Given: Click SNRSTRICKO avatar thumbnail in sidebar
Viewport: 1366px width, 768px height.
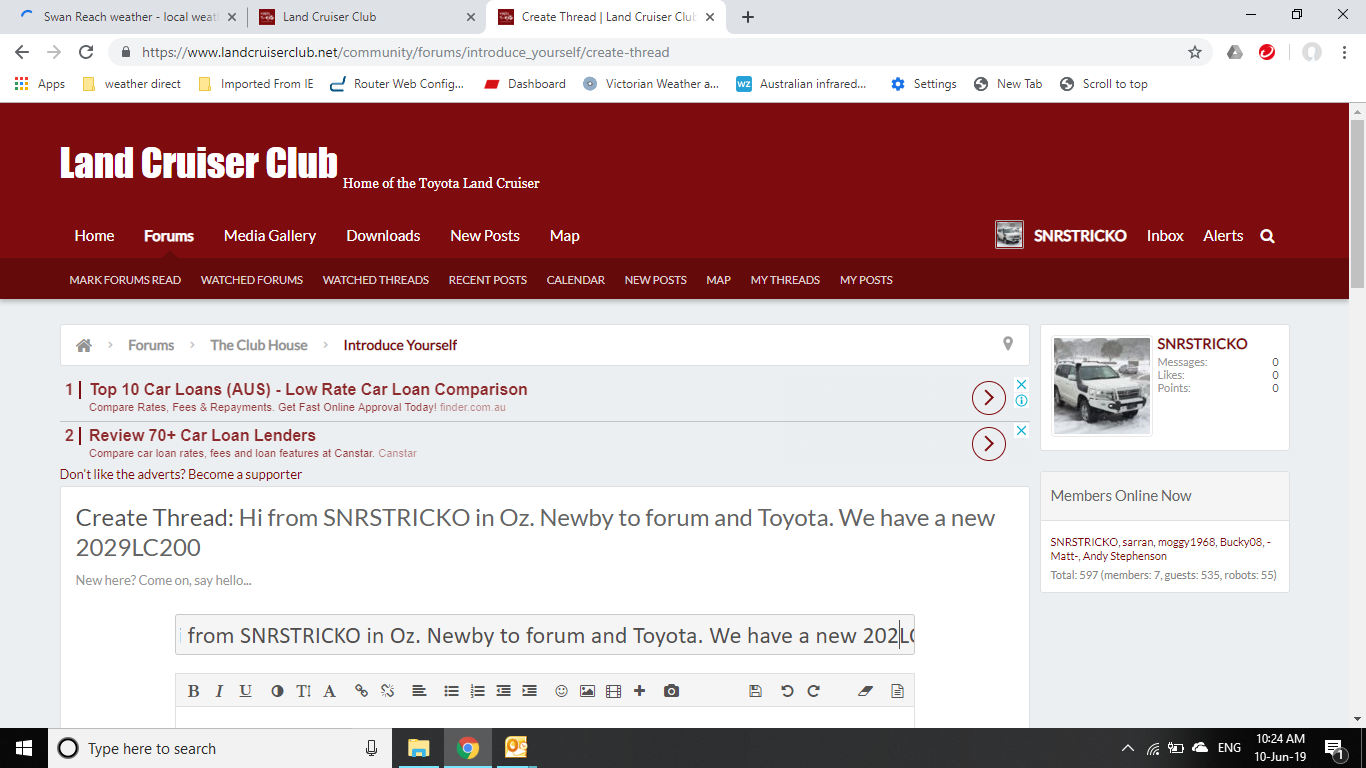Looking at the screenshot, I should (1102, 385).
